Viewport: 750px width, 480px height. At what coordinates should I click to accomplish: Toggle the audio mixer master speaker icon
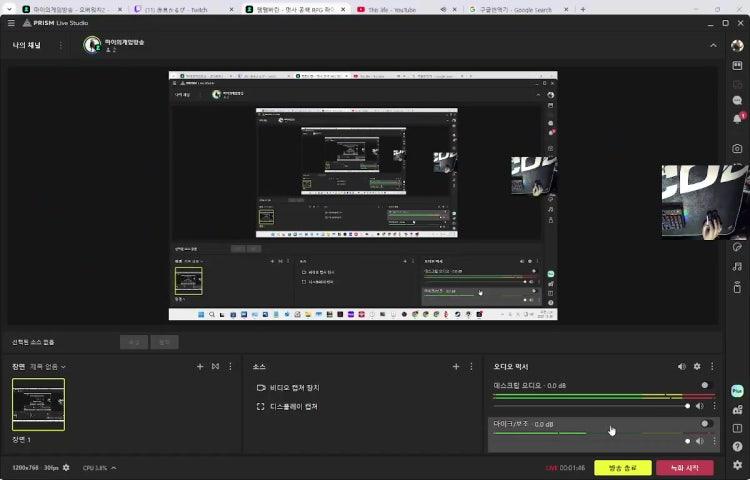point(682,367)
